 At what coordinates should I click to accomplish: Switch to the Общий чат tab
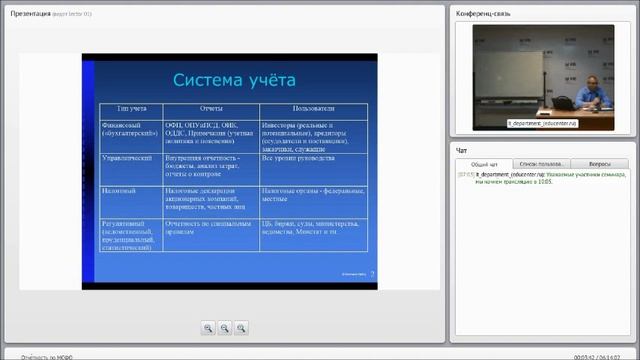484,164
